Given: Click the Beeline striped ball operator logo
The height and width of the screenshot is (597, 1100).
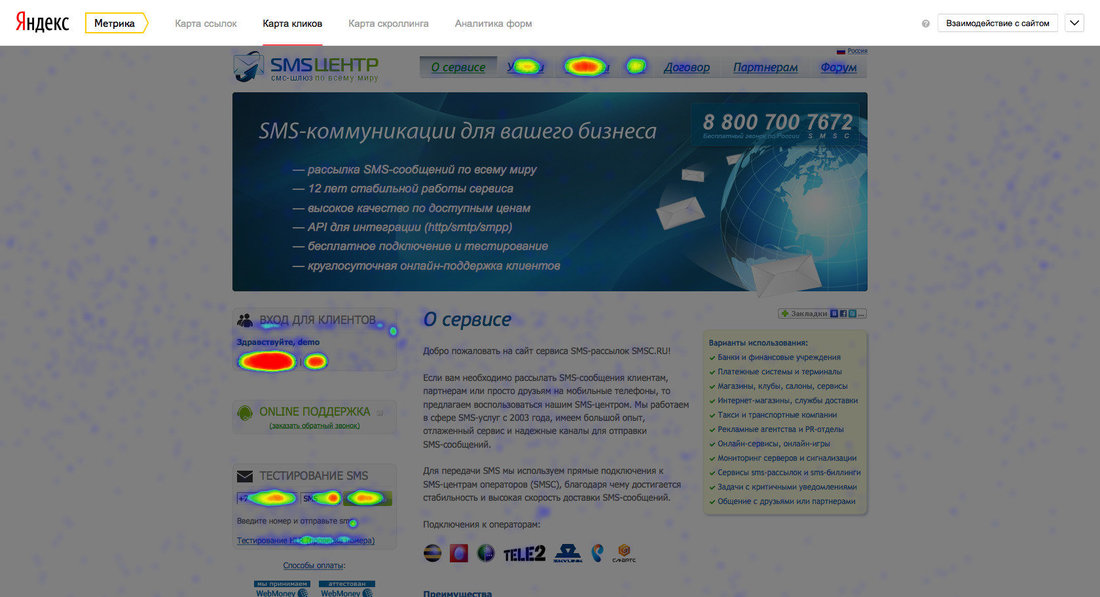Looking at the screenshot, I should (x=433, y=553).
